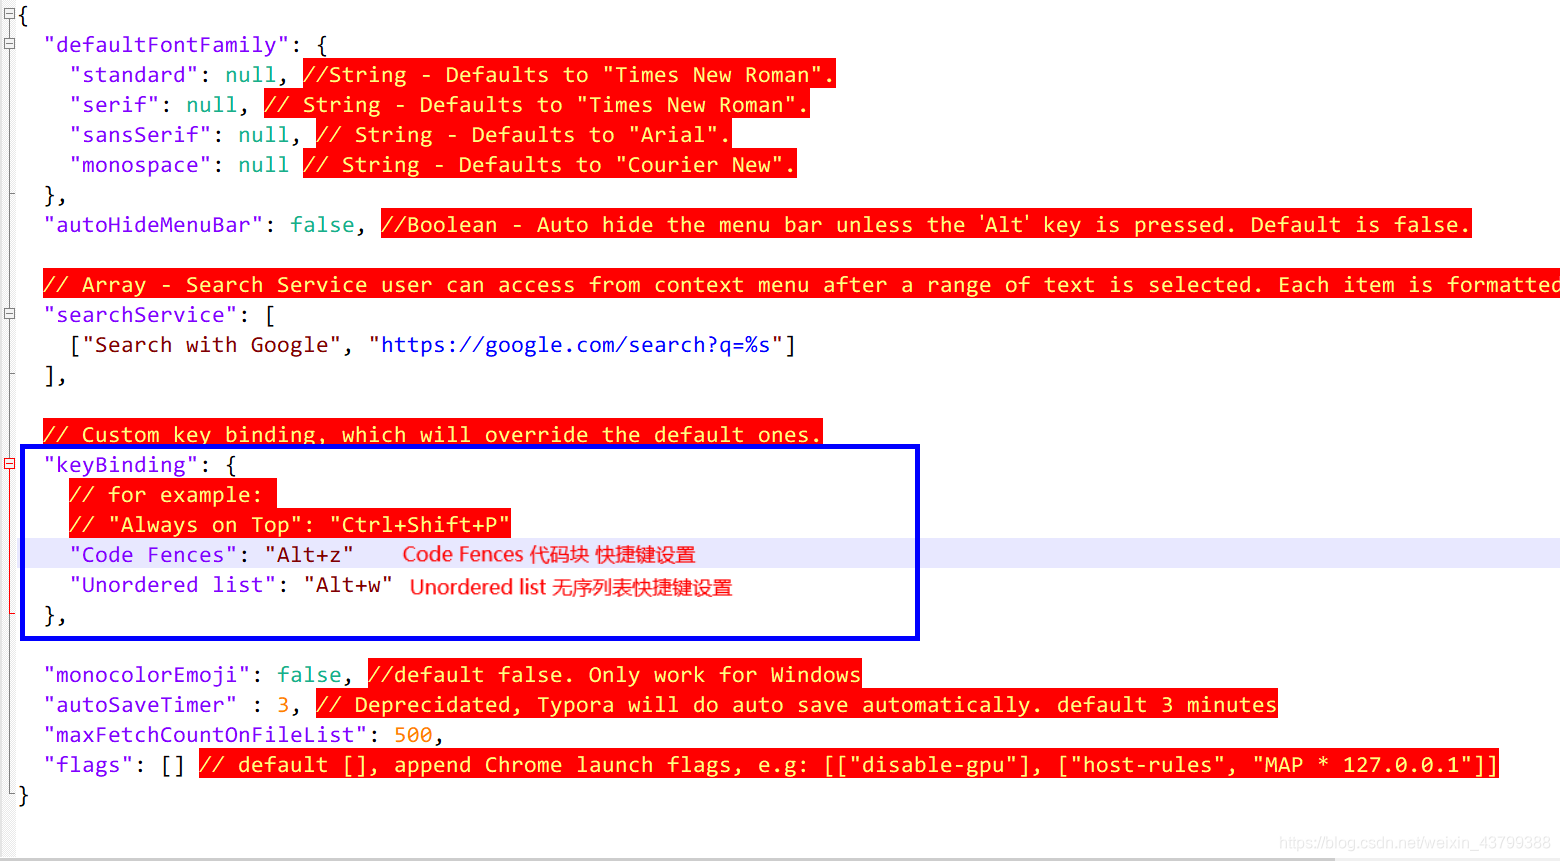1560x861 pixels.
Task: Click the "Search with Google" string
Action: pyautogui.click(x=212, y=345)
